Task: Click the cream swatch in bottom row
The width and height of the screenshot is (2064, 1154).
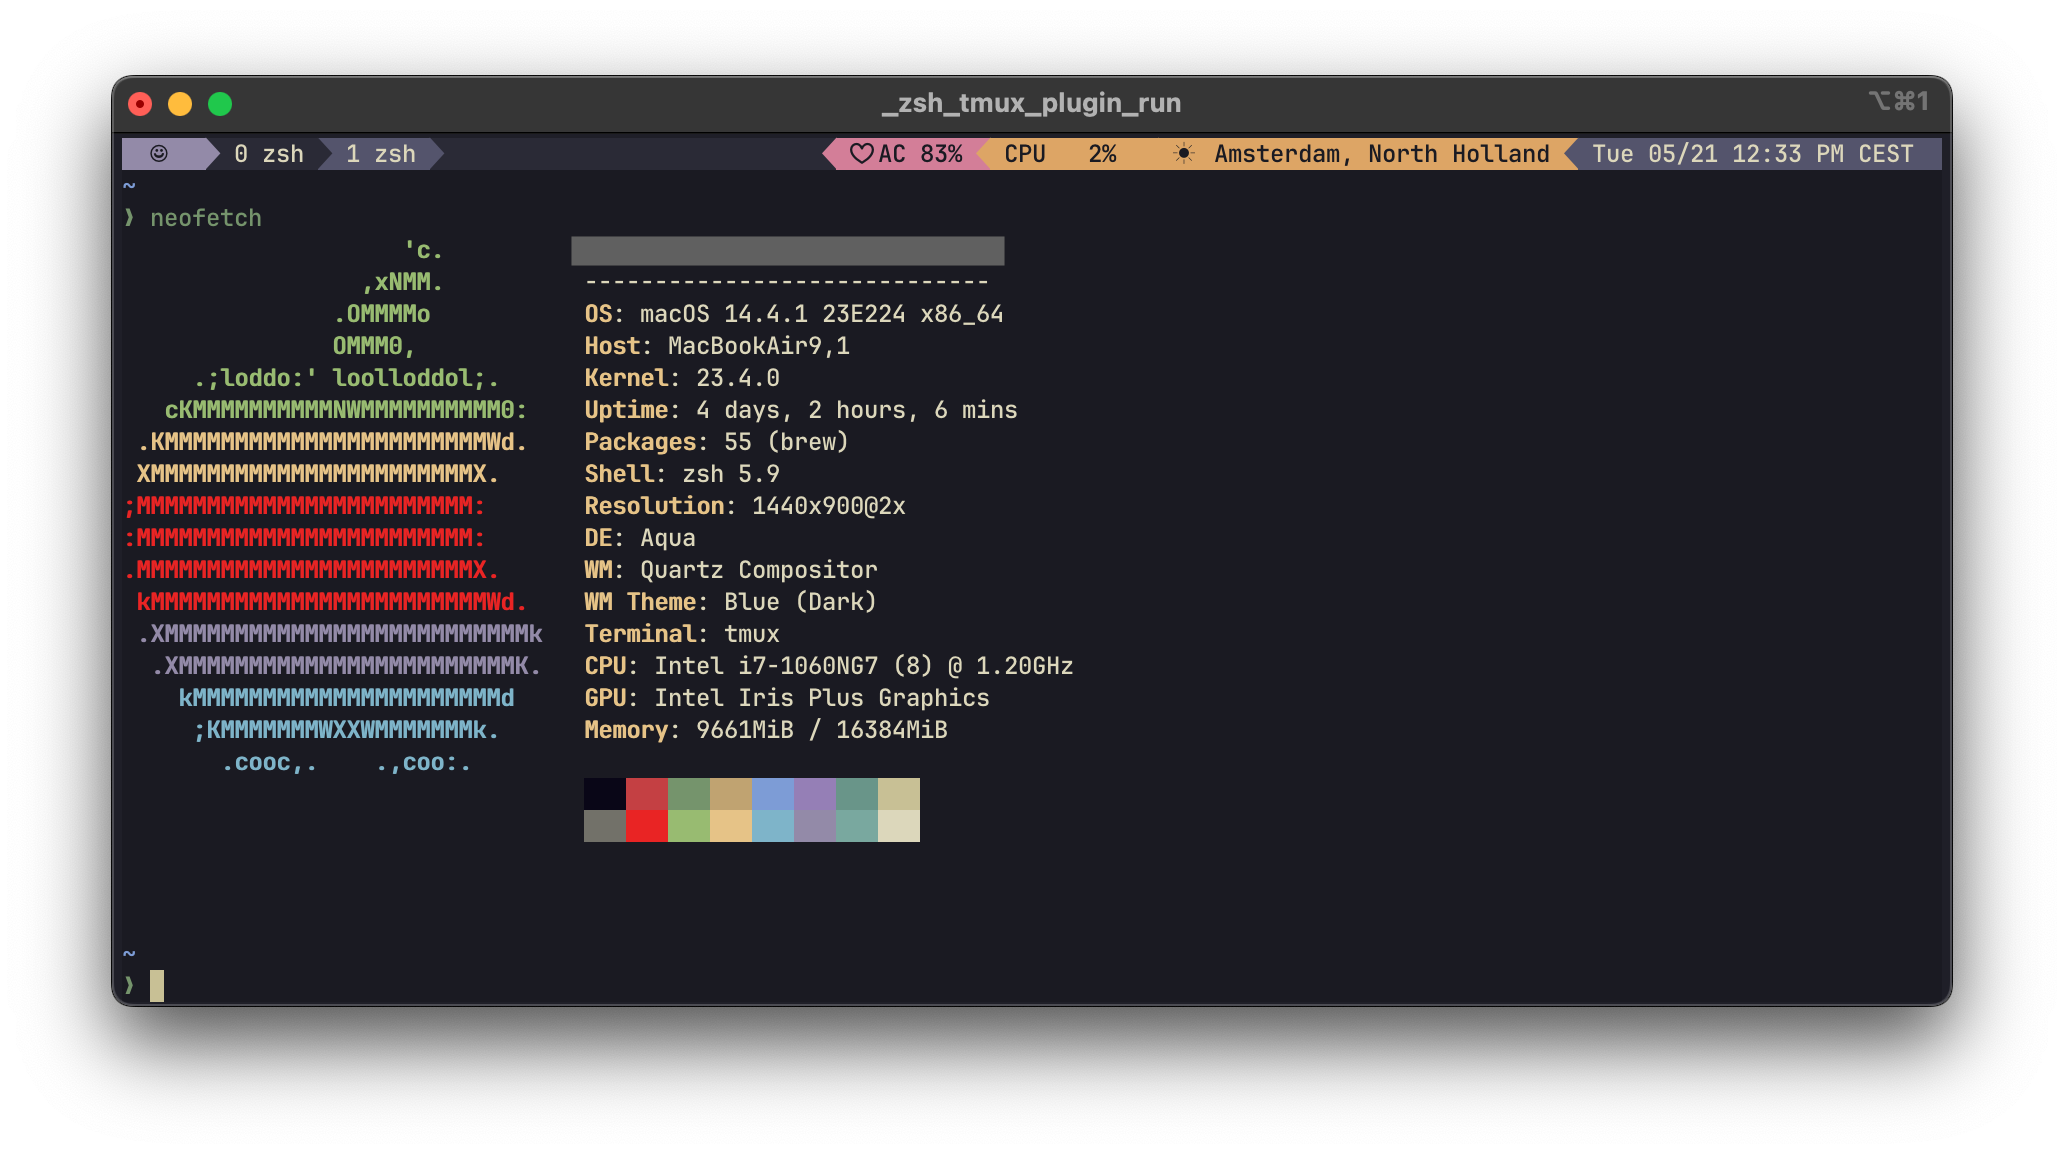Action: [899, 826]
